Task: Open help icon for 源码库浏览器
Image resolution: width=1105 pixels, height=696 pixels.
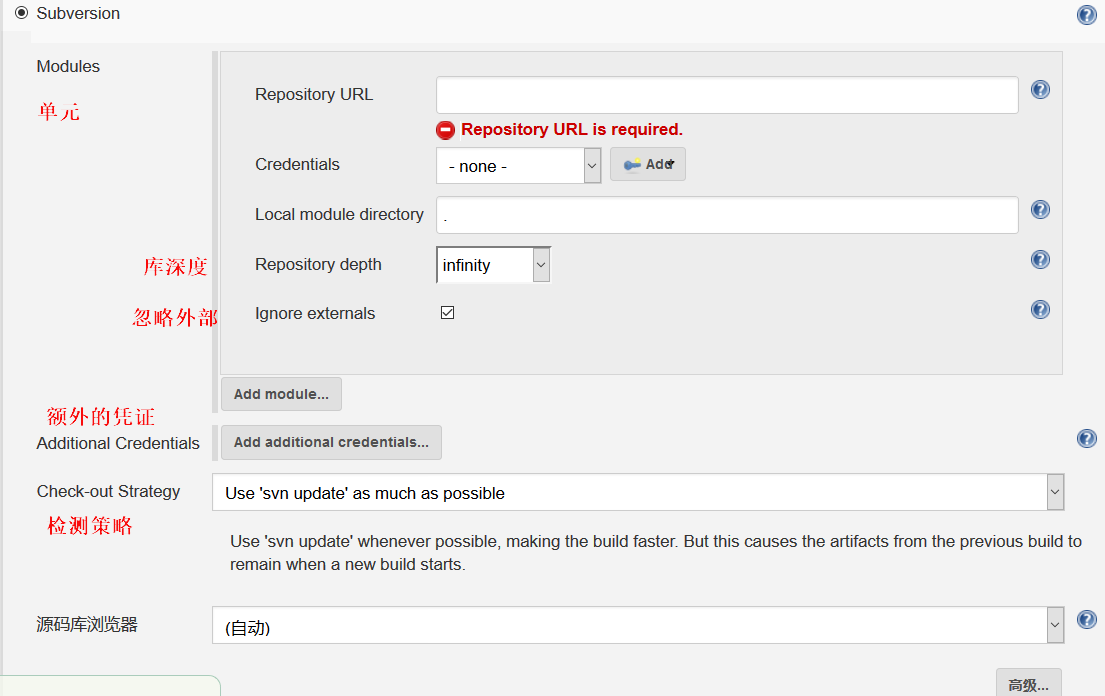Action: tap(1087, 619)
